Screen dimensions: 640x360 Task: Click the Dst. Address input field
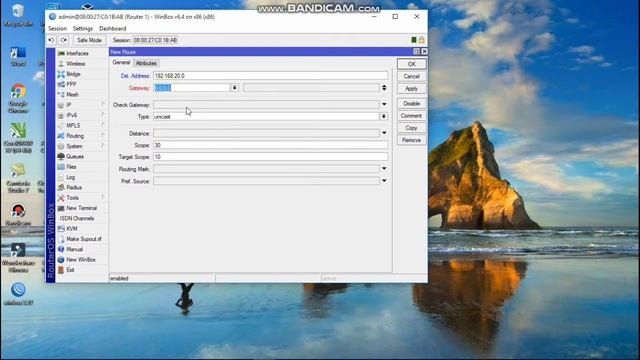(271, 76)
